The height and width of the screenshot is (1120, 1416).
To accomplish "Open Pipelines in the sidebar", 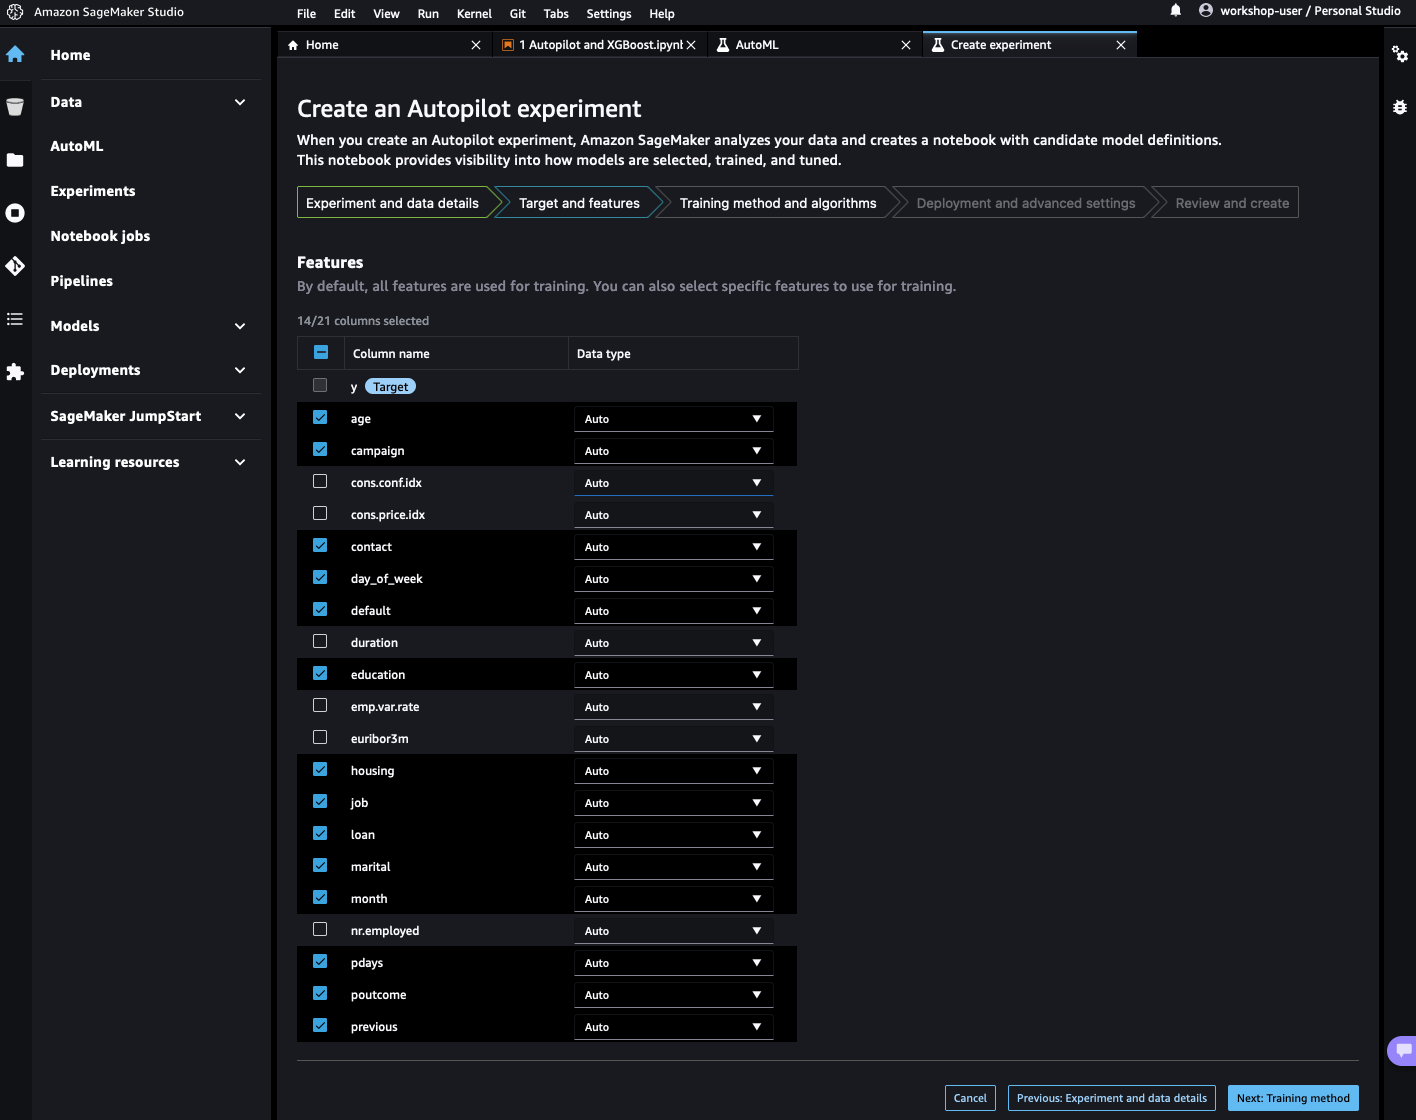I will click(x=82, y=281).
